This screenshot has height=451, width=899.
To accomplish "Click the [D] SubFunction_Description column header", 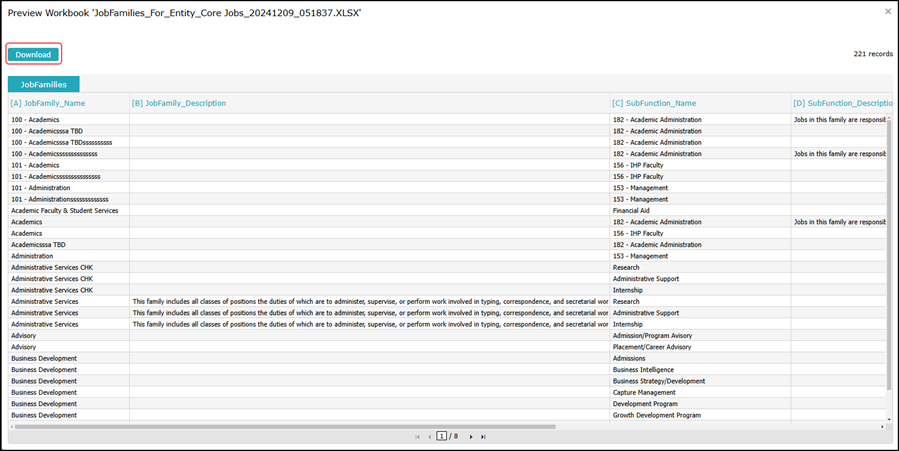I will (x=840, y=103).
